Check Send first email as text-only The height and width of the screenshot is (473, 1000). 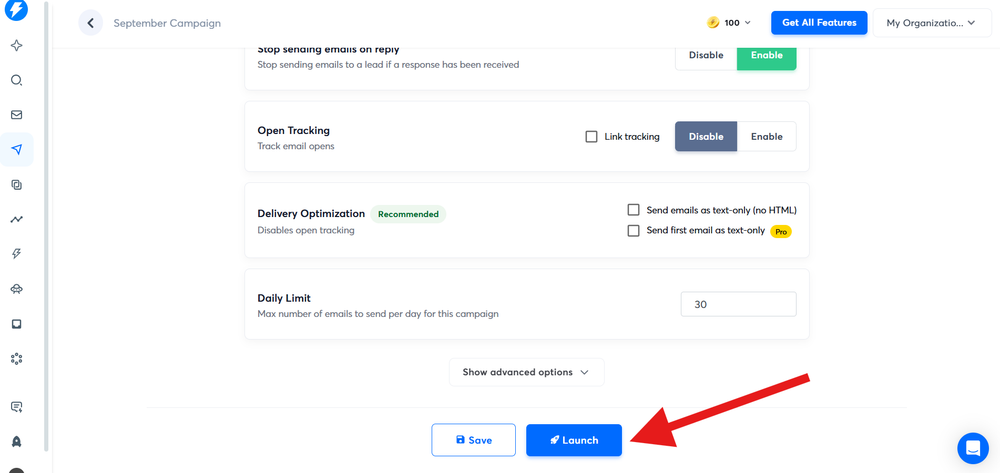[633, 231]
